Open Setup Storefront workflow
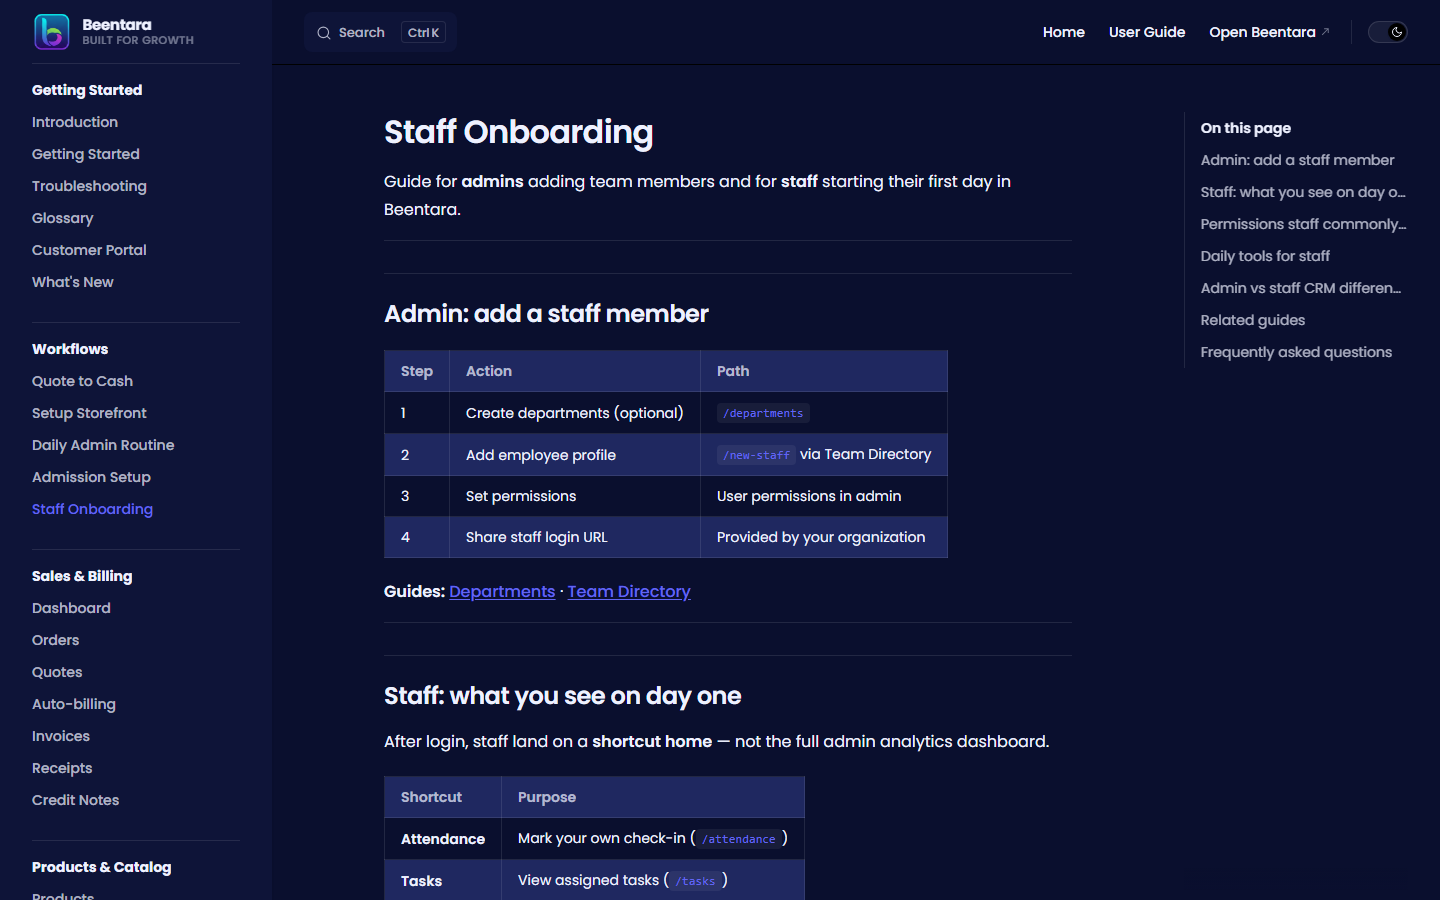The image size is (1440, 900). 89,413
